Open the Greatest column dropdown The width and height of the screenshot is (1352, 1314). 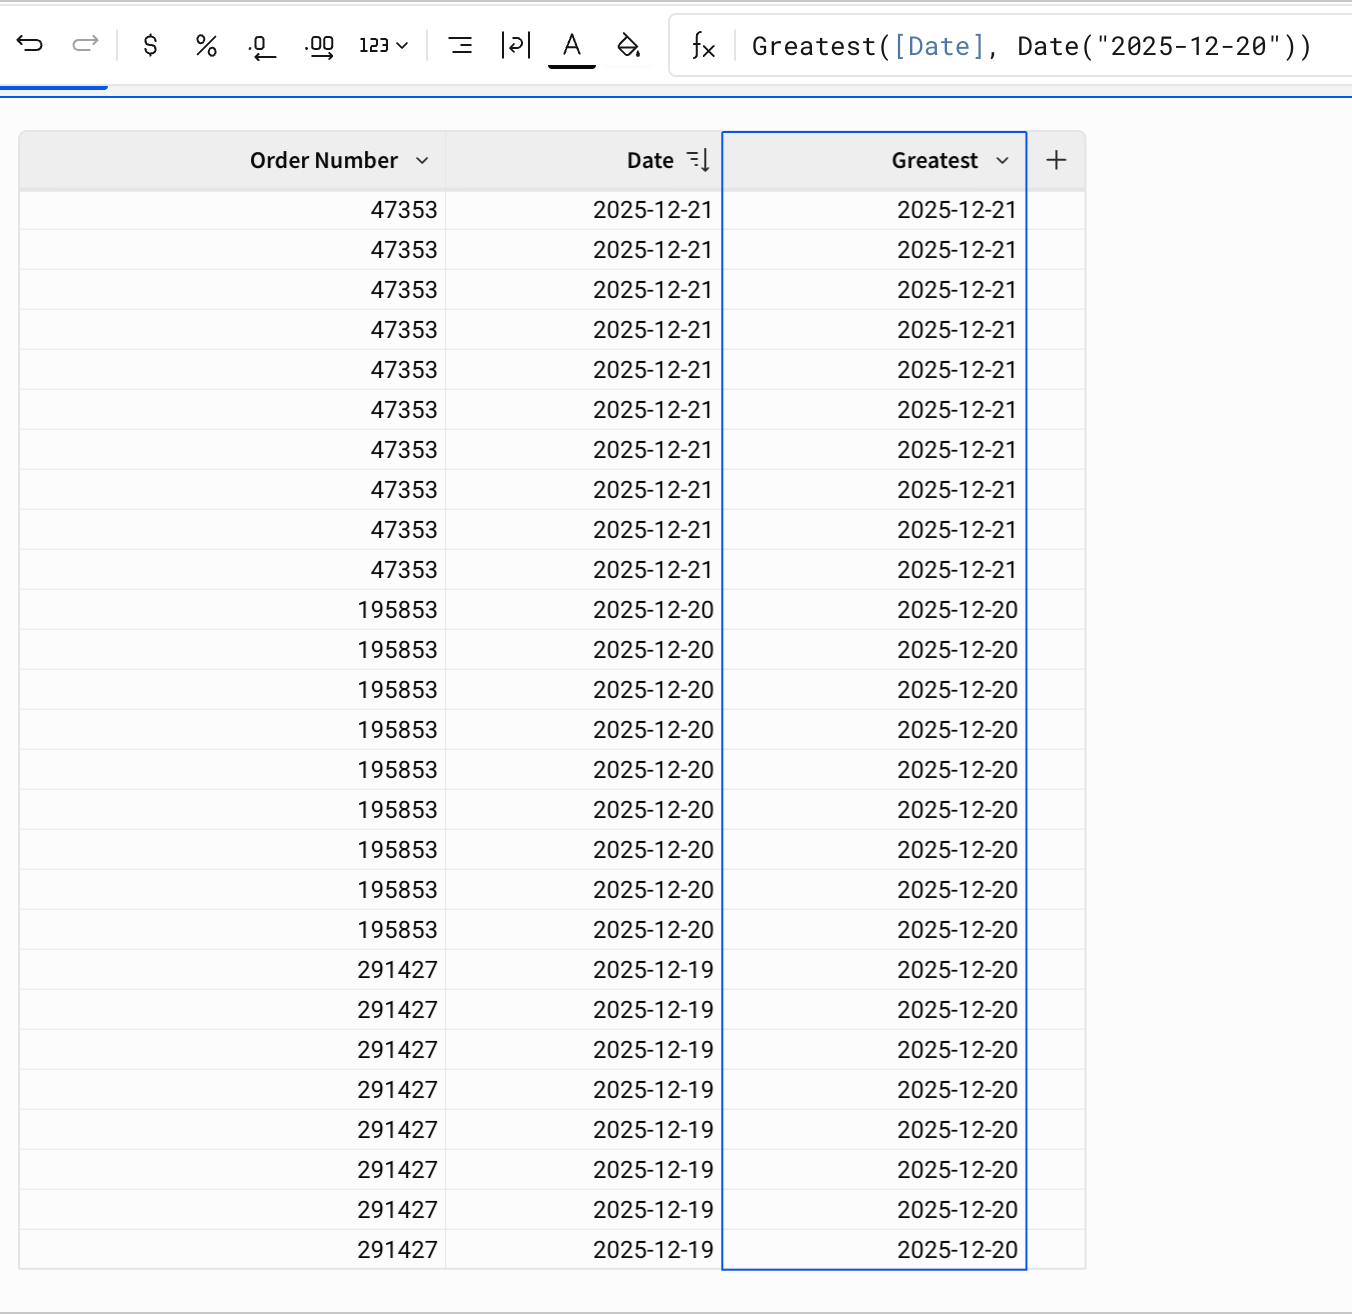(x=1002, y=160)
